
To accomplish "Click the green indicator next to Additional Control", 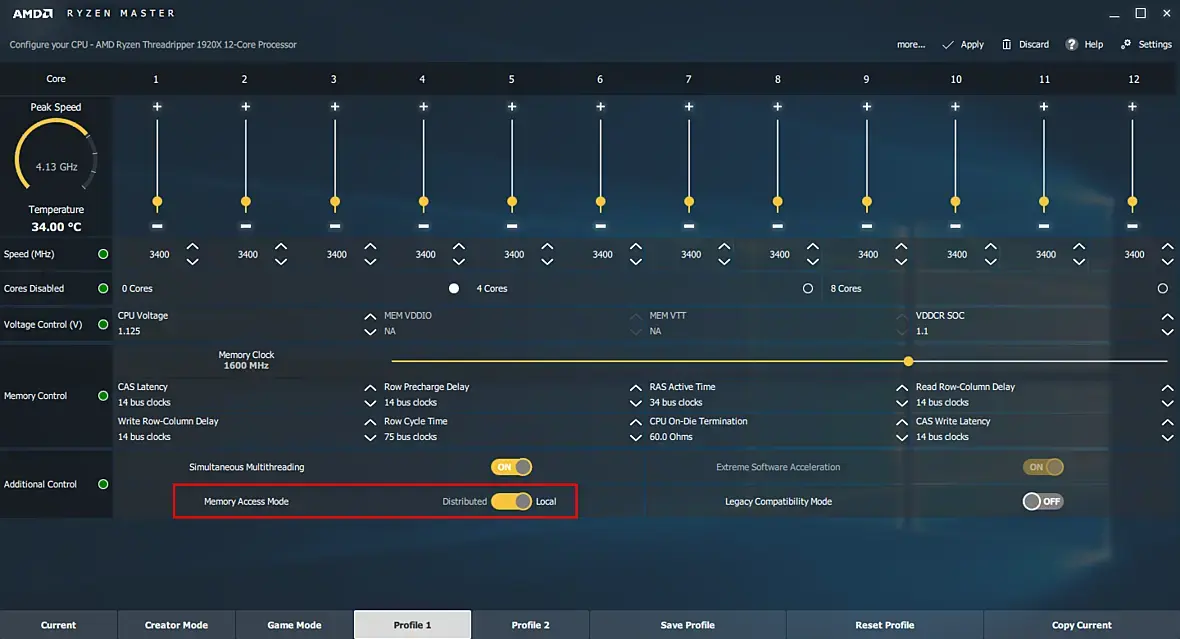I will [103, 484].
